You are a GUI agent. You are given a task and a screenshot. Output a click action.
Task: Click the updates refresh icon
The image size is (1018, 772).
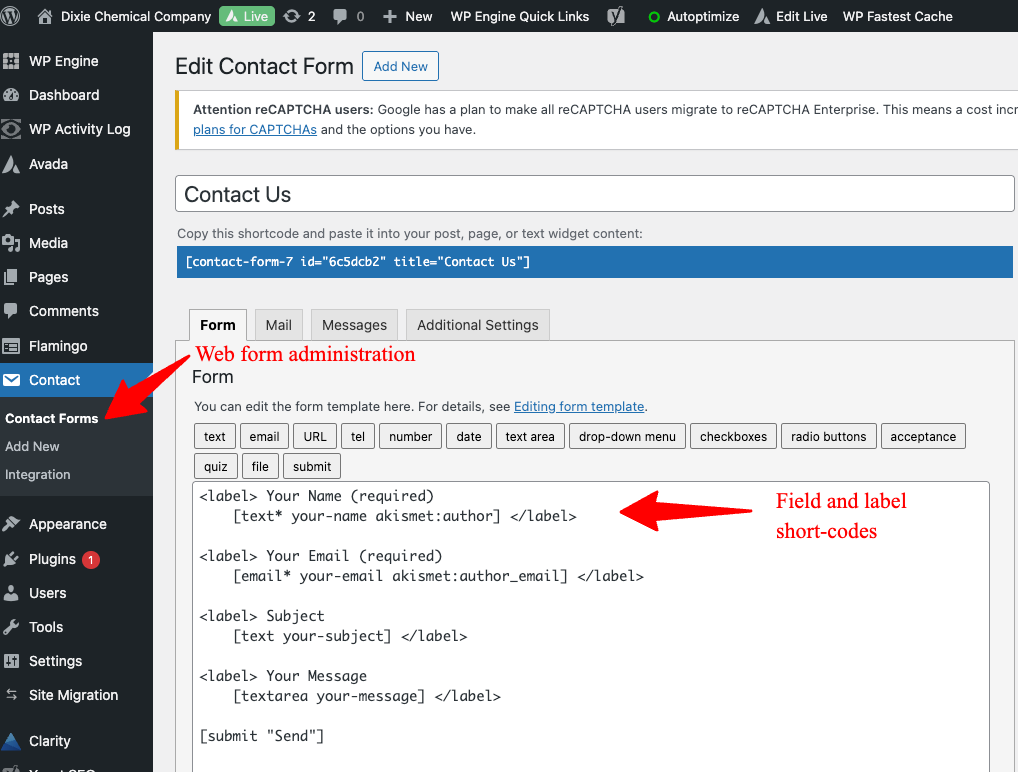pos(291,16)
